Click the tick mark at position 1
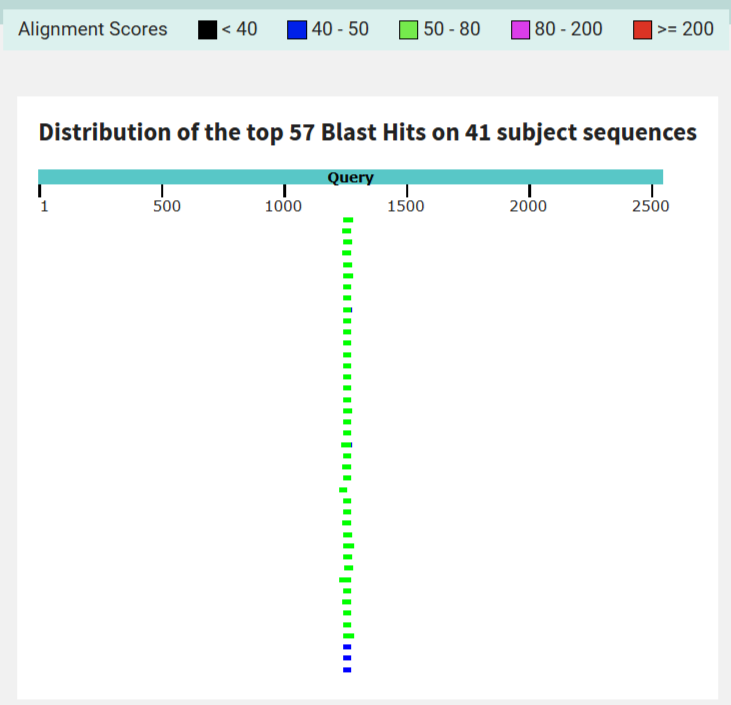This screenshot has height=705, width=731. [x=40, y=191]
